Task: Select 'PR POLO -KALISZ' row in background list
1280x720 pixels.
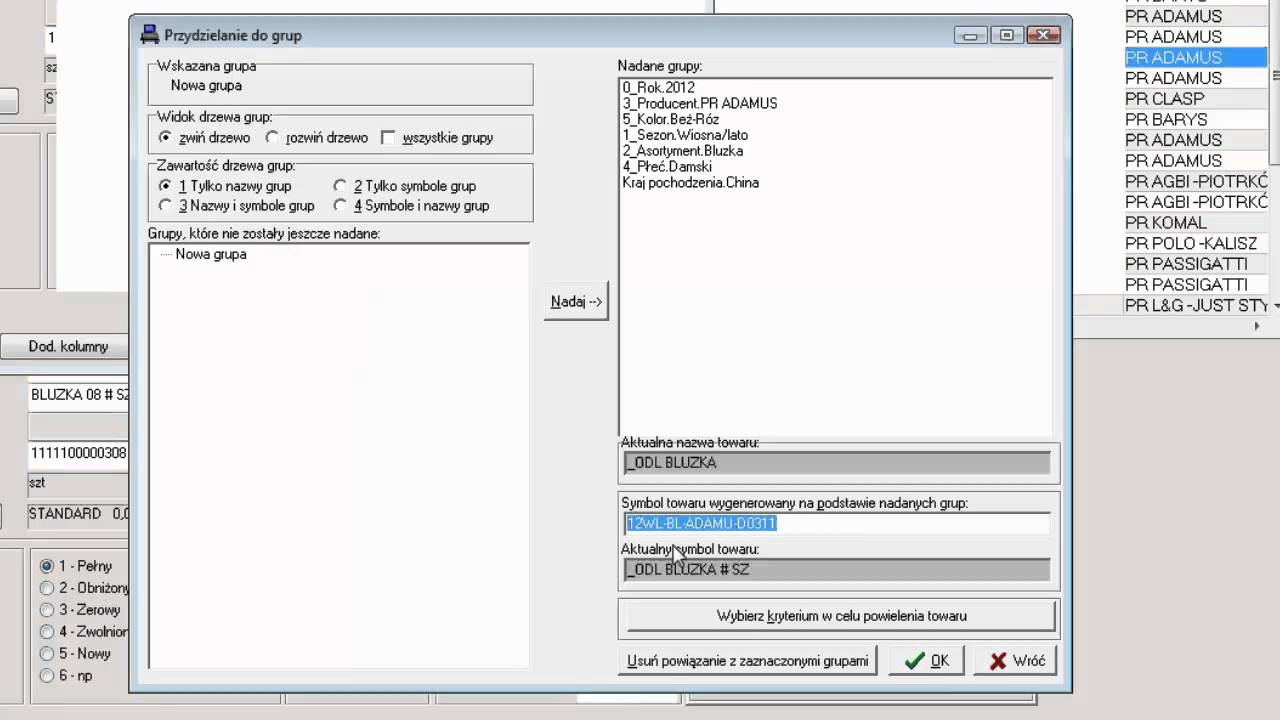Action: pos(1196,244)
